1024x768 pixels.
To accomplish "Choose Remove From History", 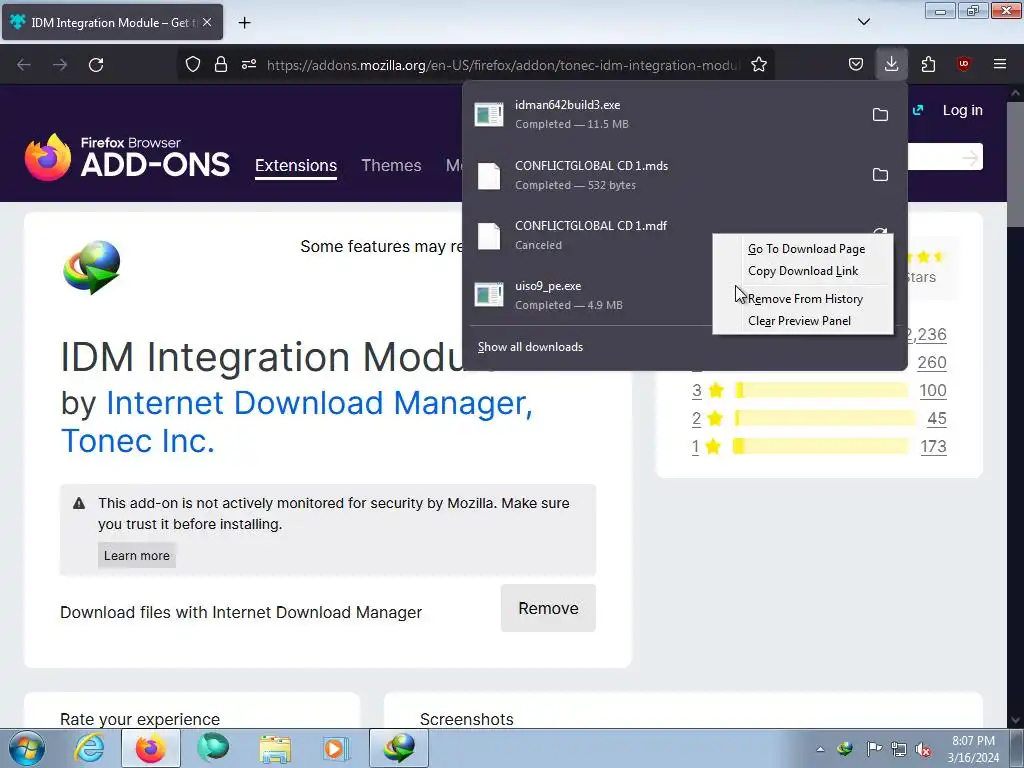I will click(805, 299).
